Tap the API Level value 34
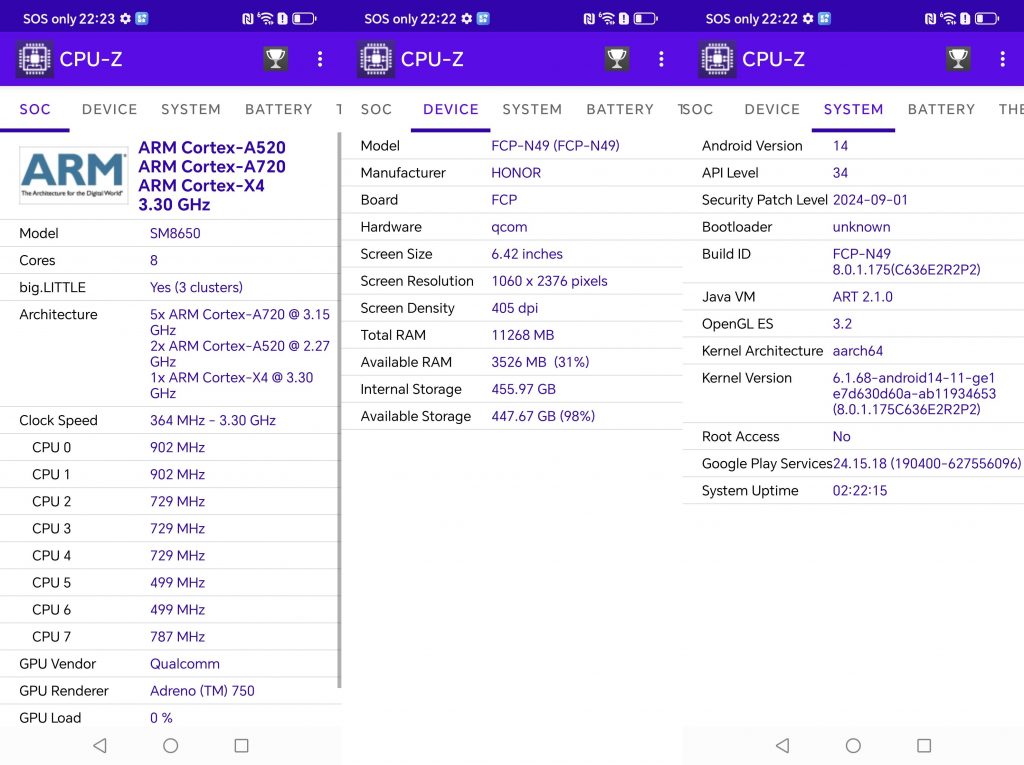The width and height of the screenshot is (1024, 765). [840, 173]
